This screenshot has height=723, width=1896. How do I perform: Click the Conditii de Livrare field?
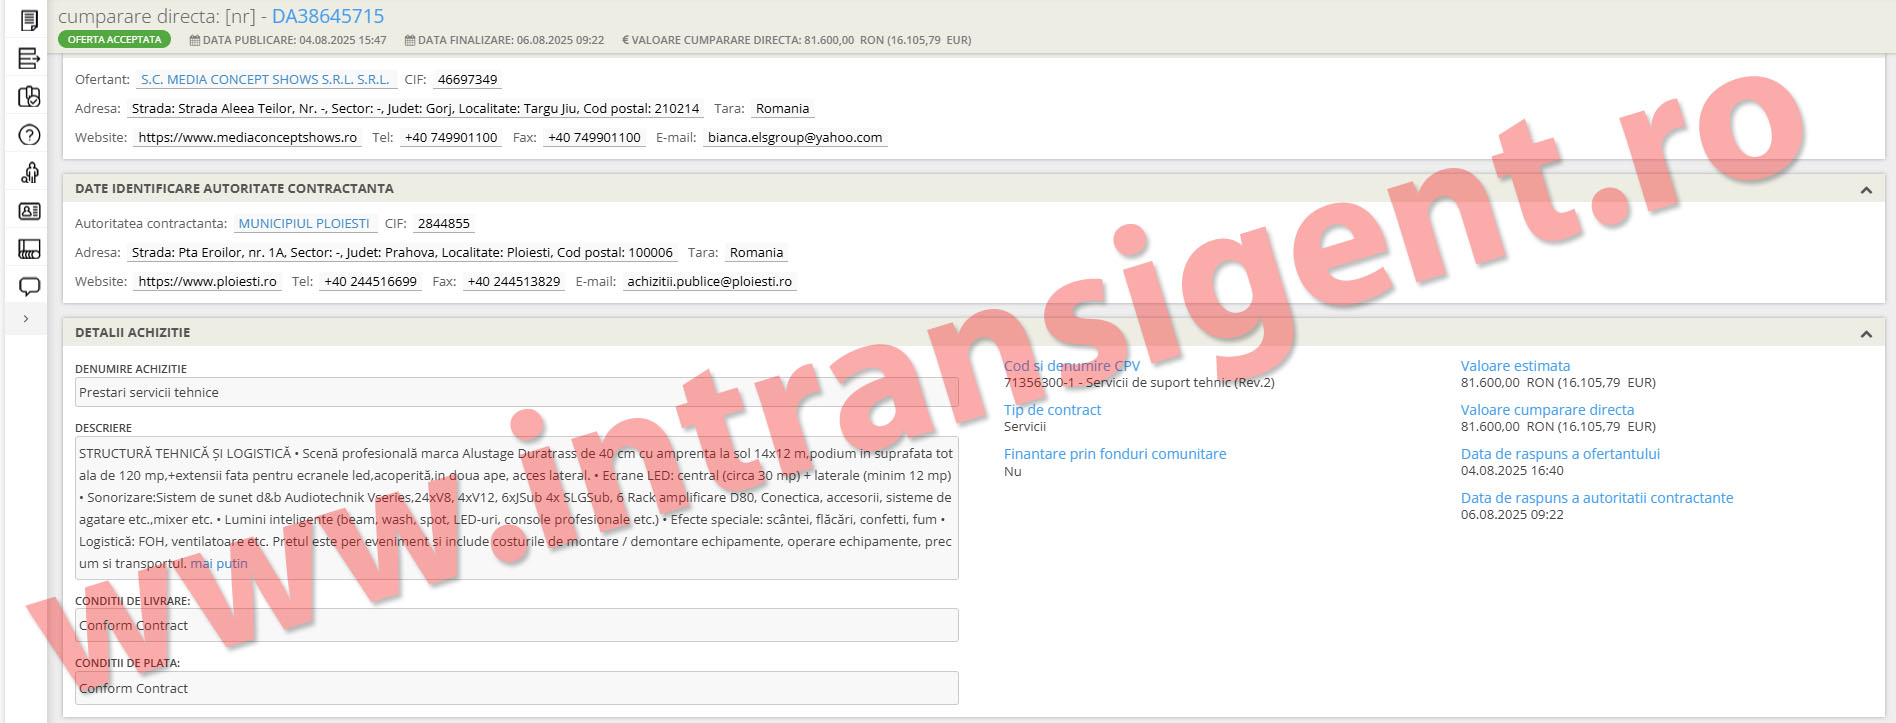[x=516, y=626]
